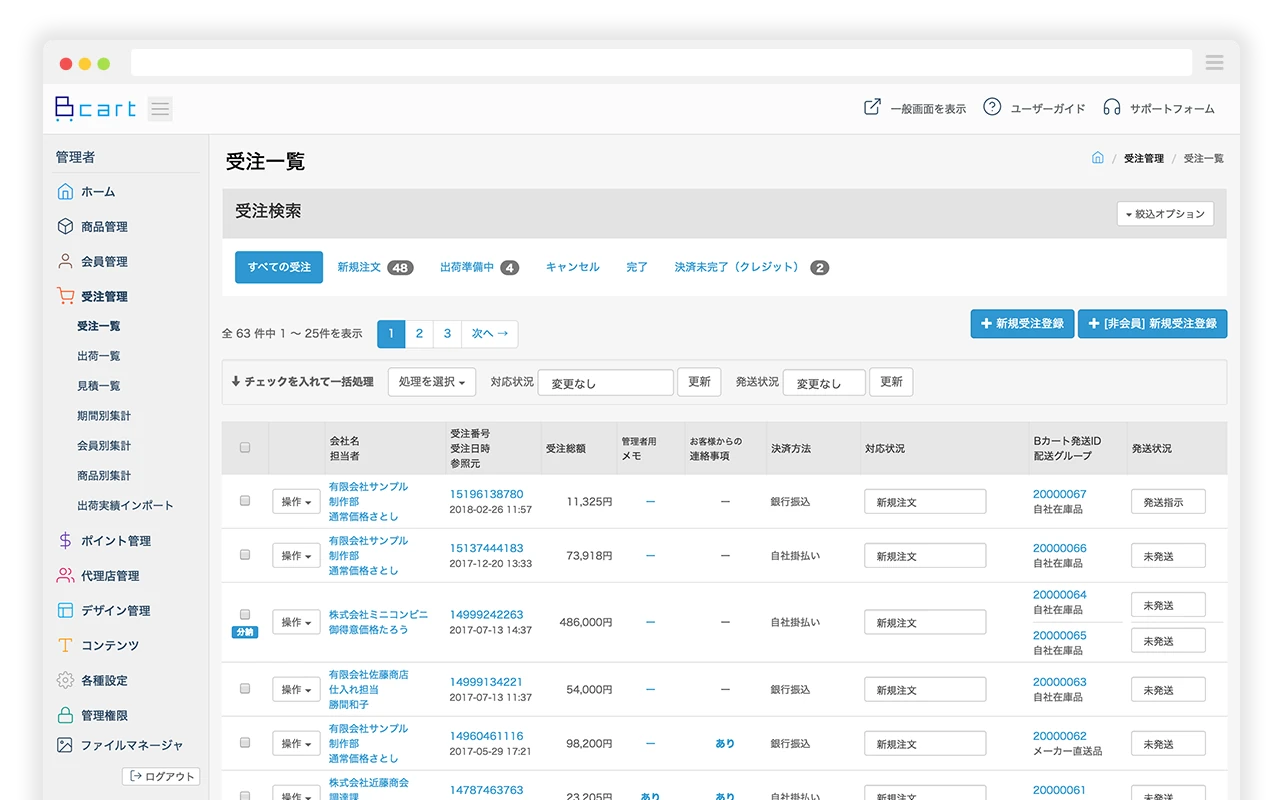1280x800 pixels.
Task: Click the Bcart logo
Action: coord(95,108)
